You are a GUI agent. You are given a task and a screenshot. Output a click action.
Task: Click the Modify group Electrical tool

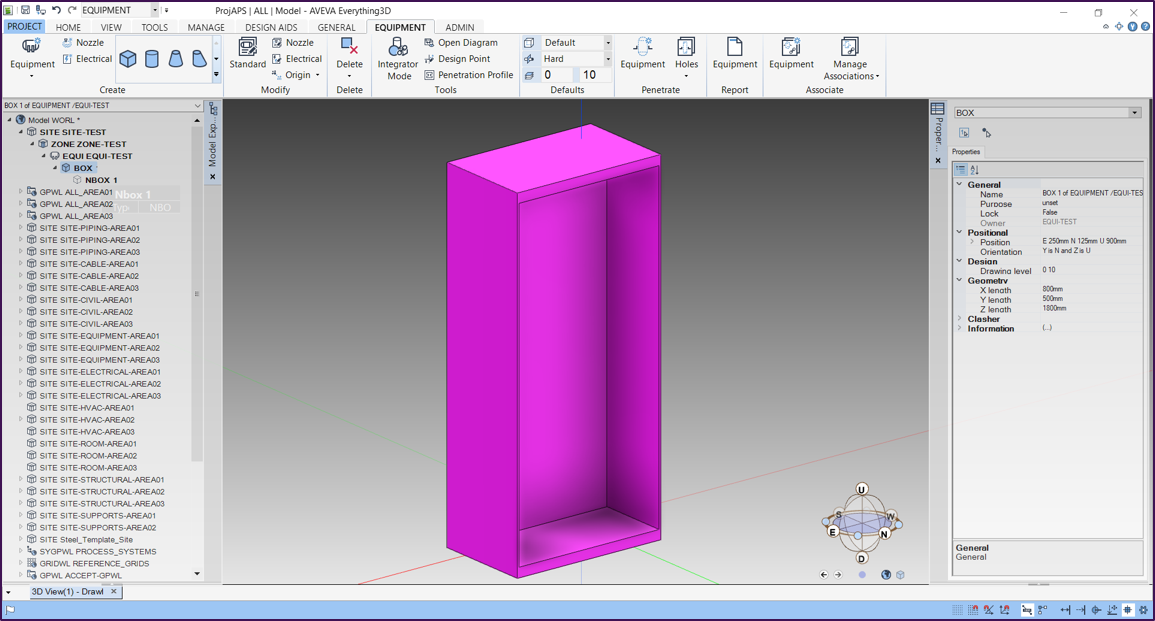297,59
